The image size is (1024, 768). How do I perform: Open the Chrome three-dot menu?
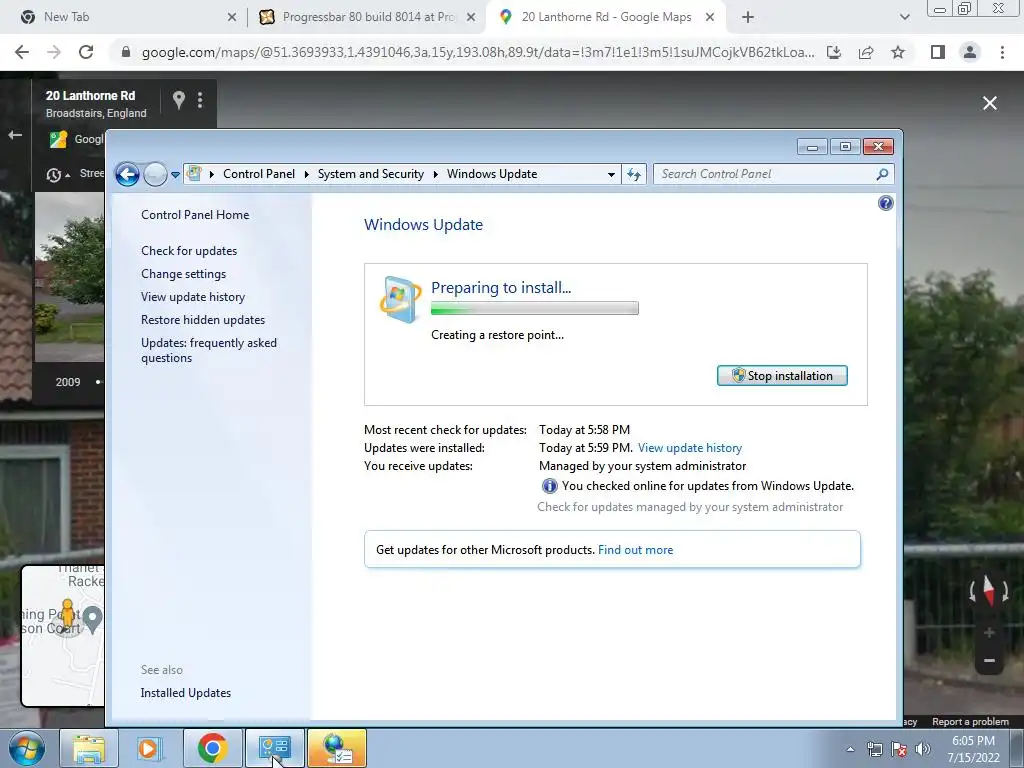pyautogui.click(x=1002, y=52)
